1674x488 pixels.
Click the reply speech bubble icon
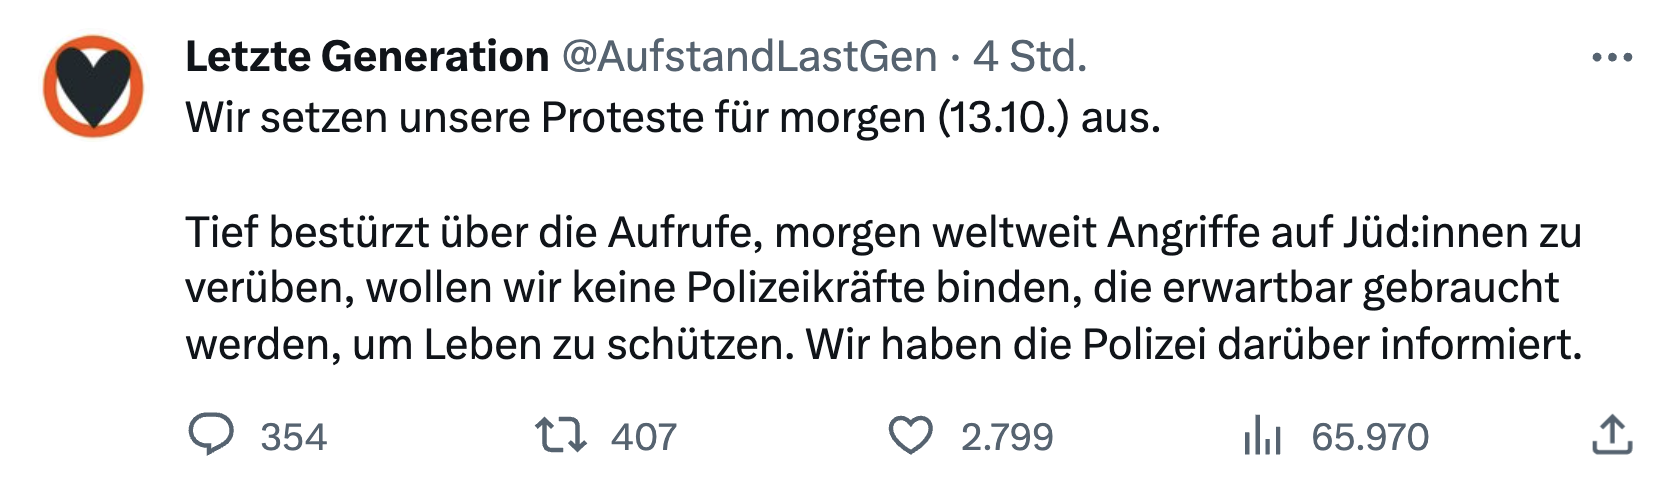pyautogui.click(x=211, y=436)
